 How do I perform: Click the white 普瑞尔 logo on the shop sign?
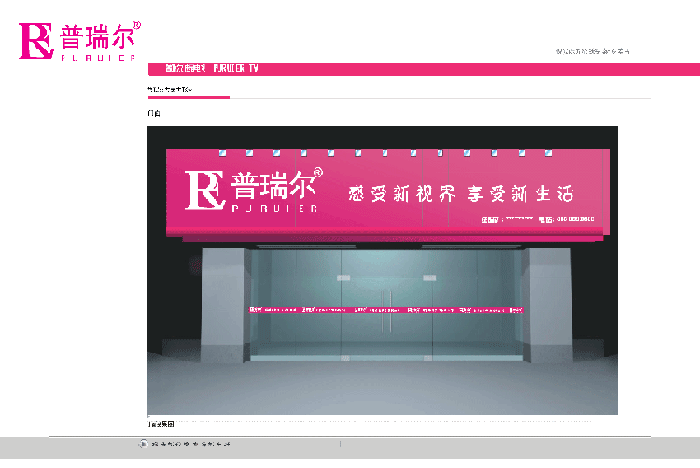coord(254,189)
